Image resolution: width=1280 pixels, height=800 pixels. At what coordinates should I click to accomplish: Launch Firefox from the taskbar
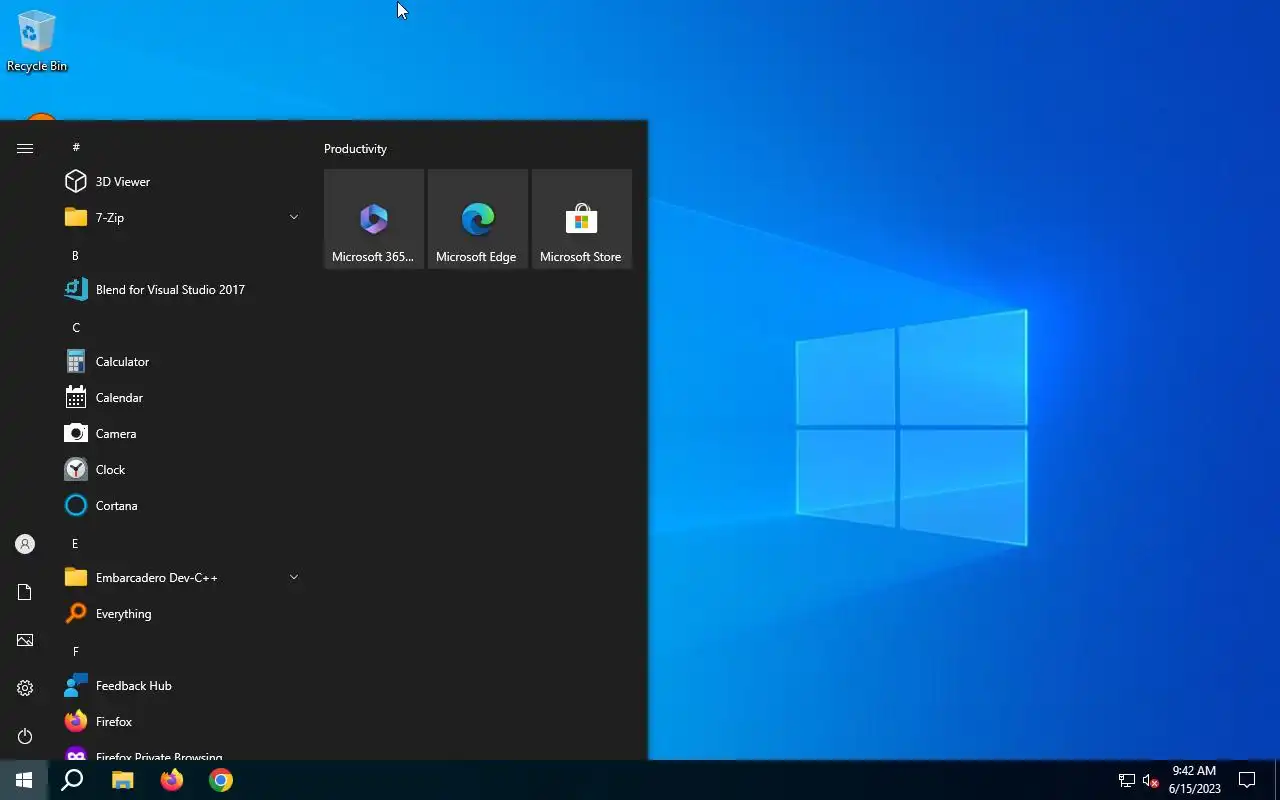tap(172, 780)
